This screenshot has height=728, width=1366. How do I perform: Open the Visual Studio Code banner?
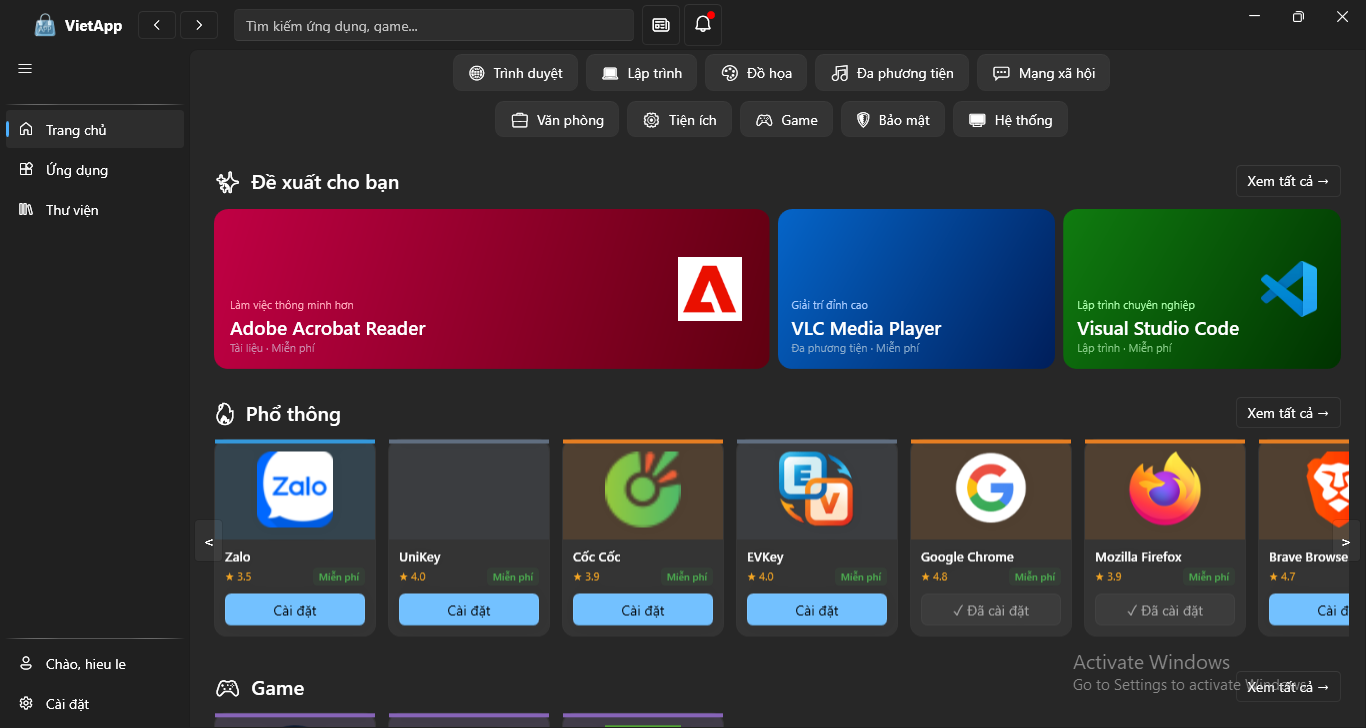1202,289
